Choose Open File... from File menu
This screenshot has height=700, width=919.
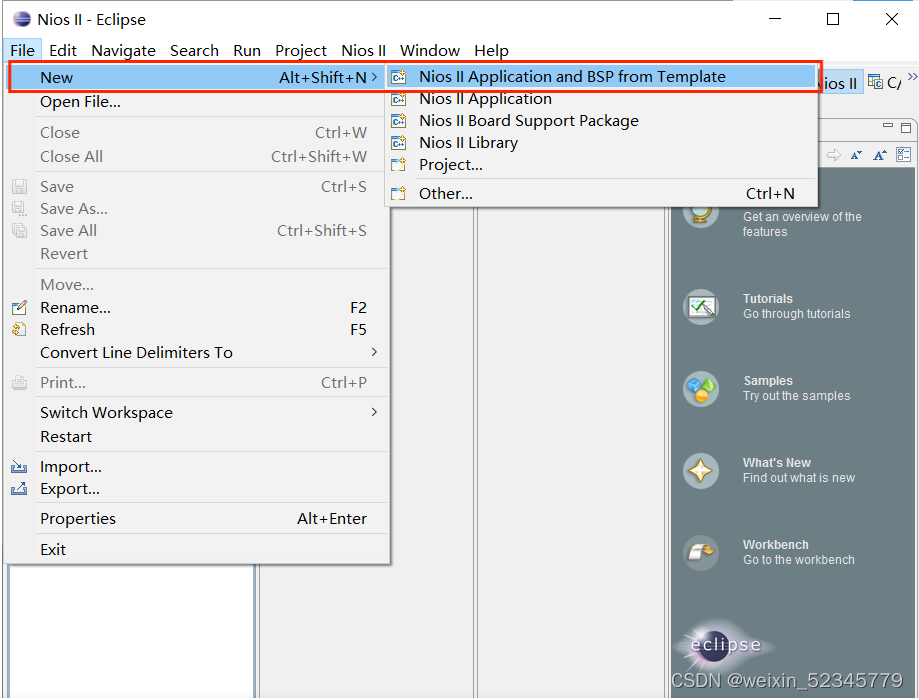click(x=198, y=102)
